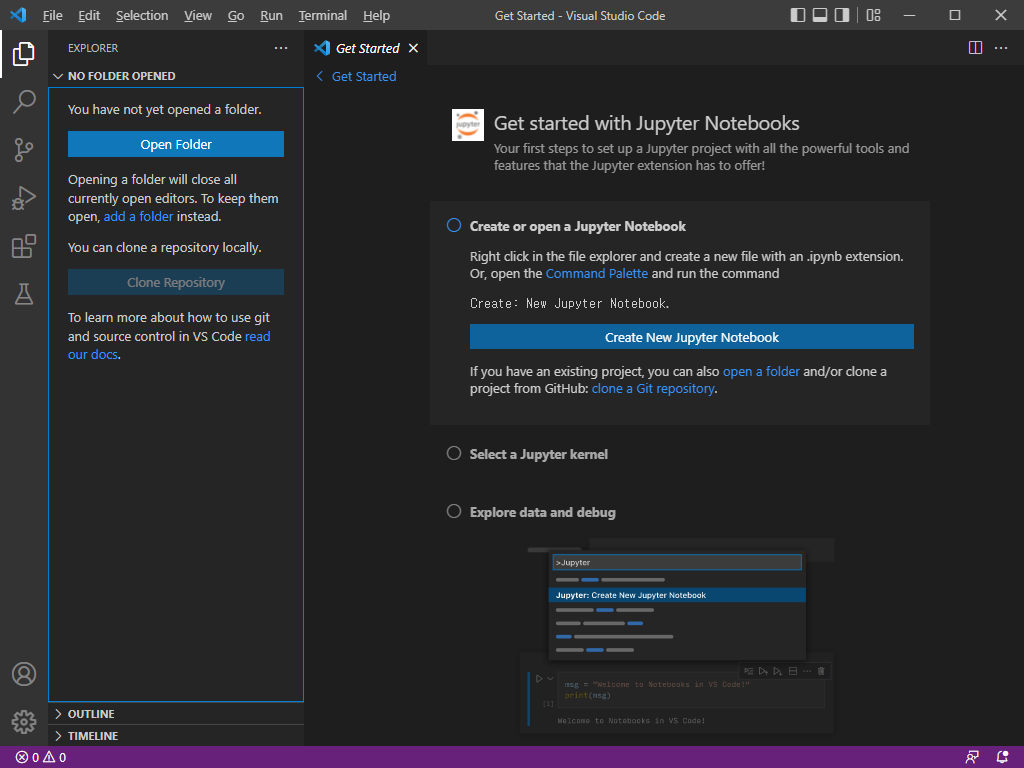Click the feedback icon in status bar
1024x768 pixels.
[x=972, y=758]
